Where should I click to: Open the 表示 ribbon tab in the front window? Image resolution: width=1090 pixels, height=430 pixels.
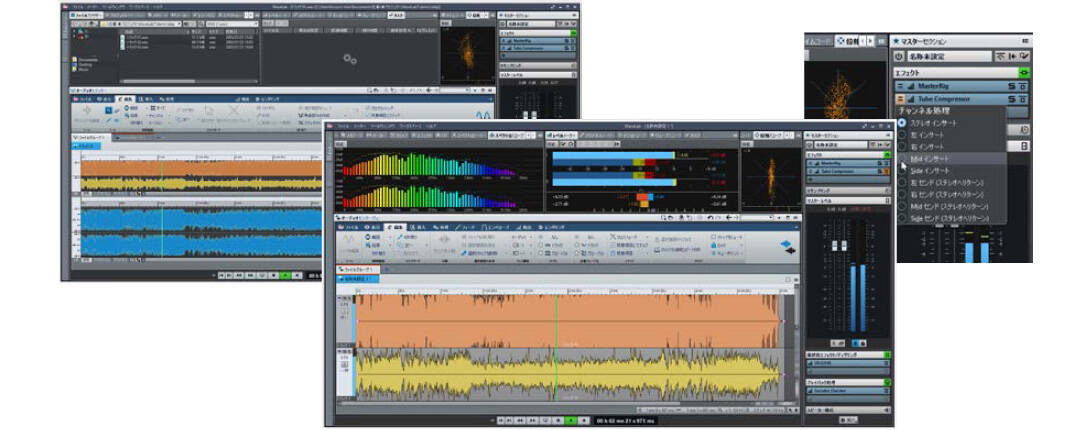coord(373,227)
